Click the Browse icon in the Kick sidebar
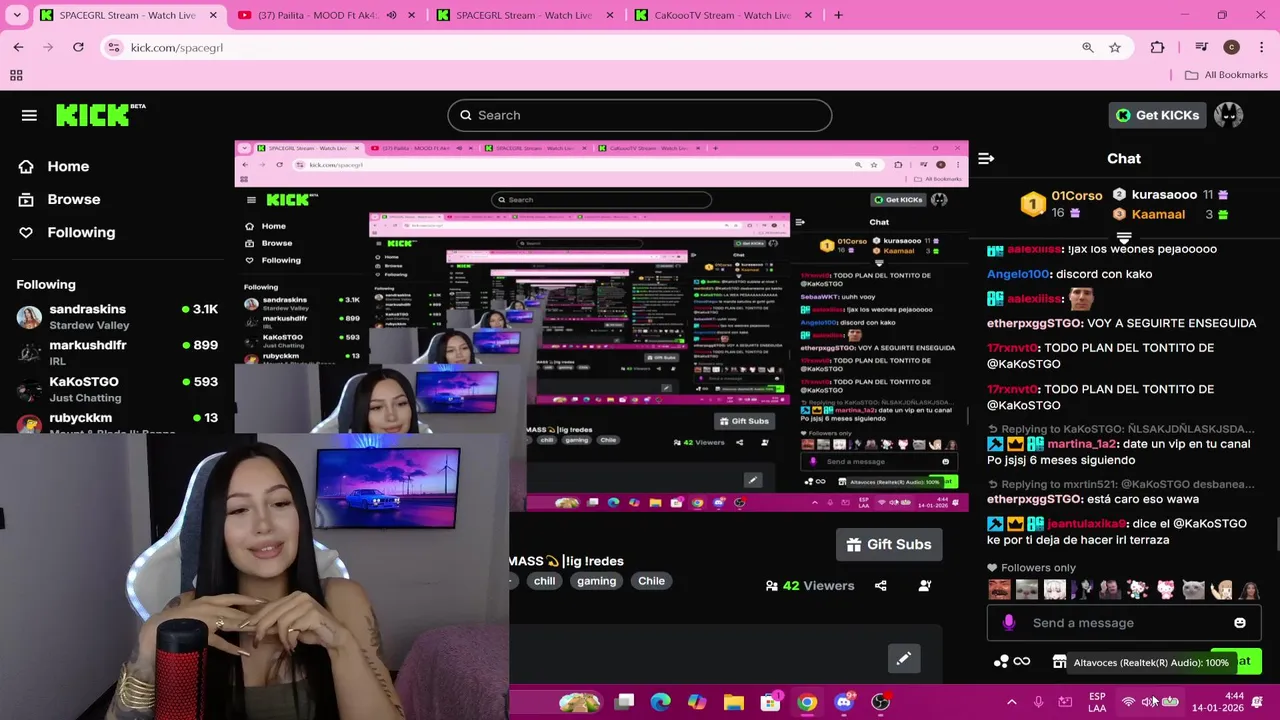This screenshot has width=1280, height=720. click(x=26, y=199)
